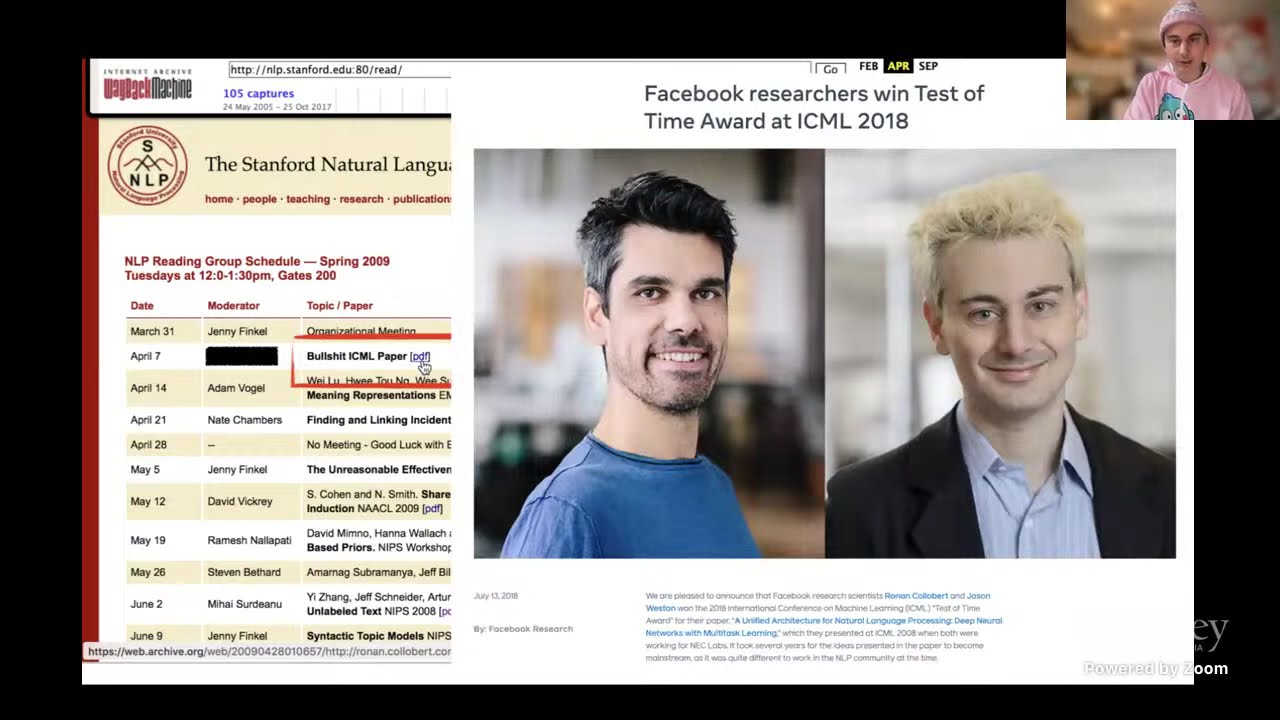Click 'NLP Reading Group Schedule — Spring 2009' heading
This screenshot has height=720, width=1280.
tap(257, 261)
